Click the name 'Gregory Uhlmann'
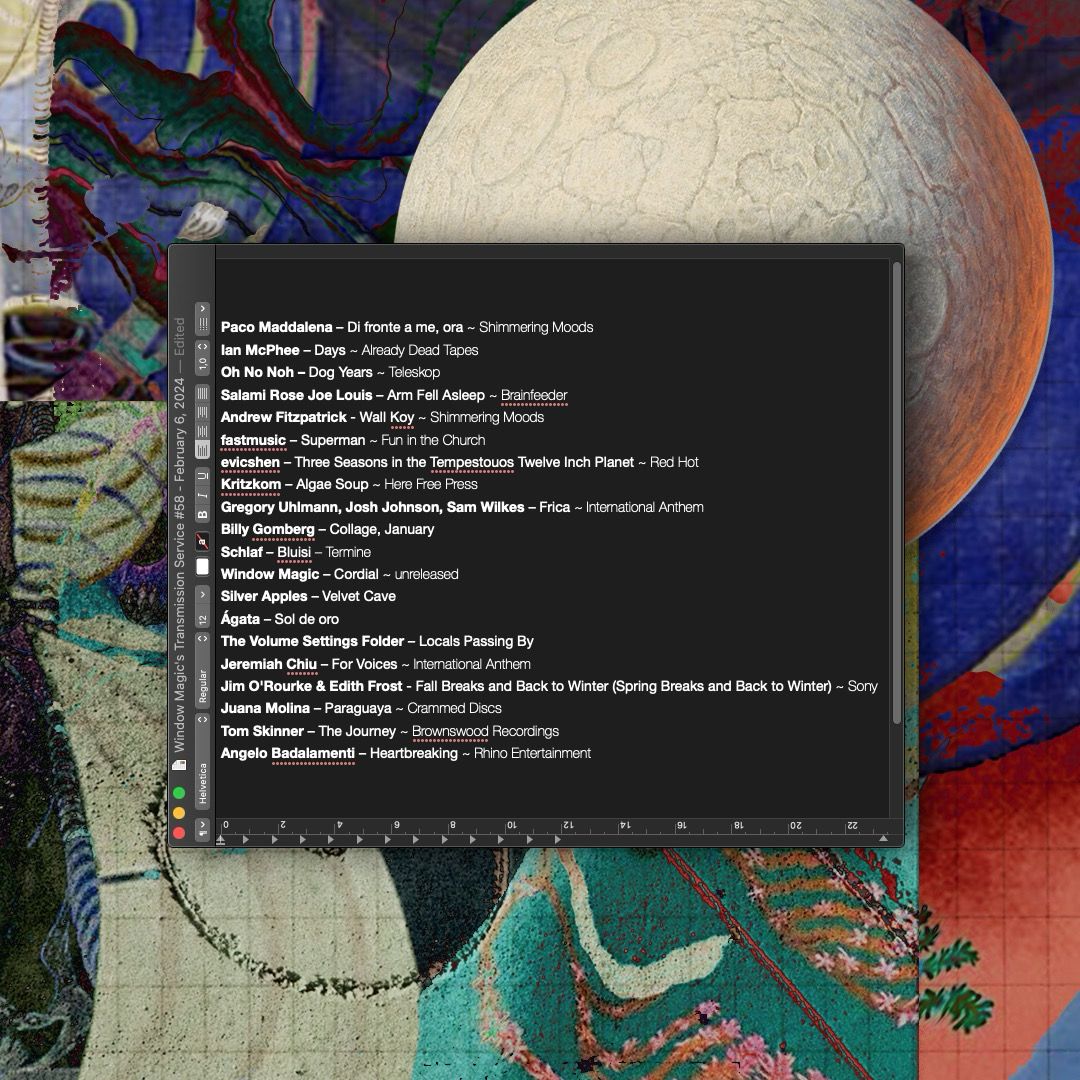Image resolution: width=1080 pixels, height=1080 pixels. (279, 507)
